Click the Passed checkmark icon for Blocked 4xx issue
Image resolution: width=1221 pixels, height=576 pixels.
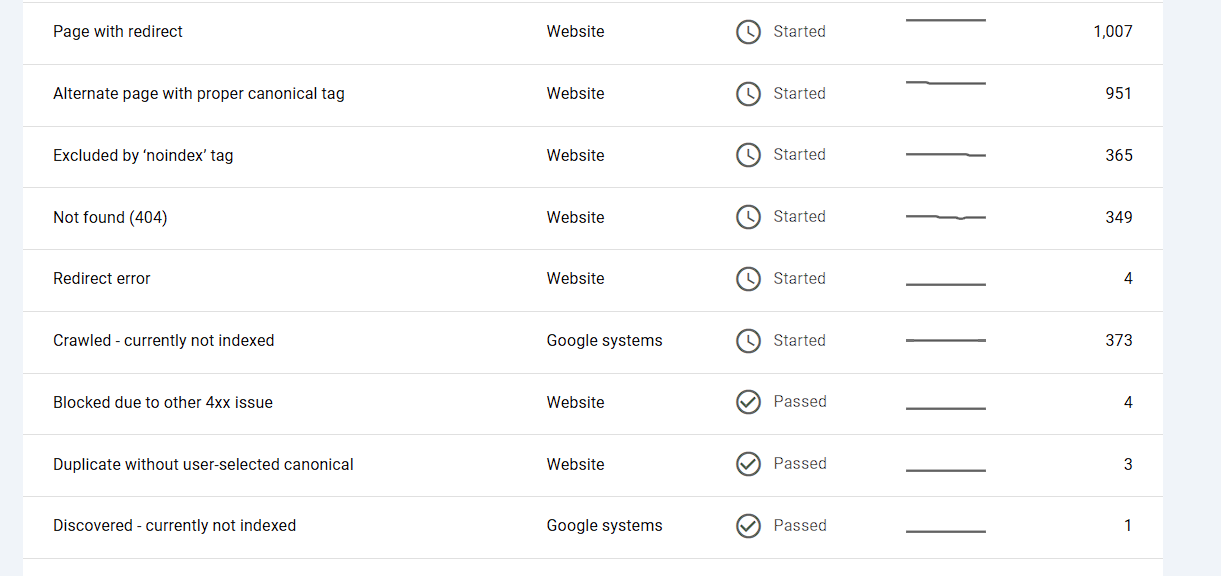click(748, 402)
